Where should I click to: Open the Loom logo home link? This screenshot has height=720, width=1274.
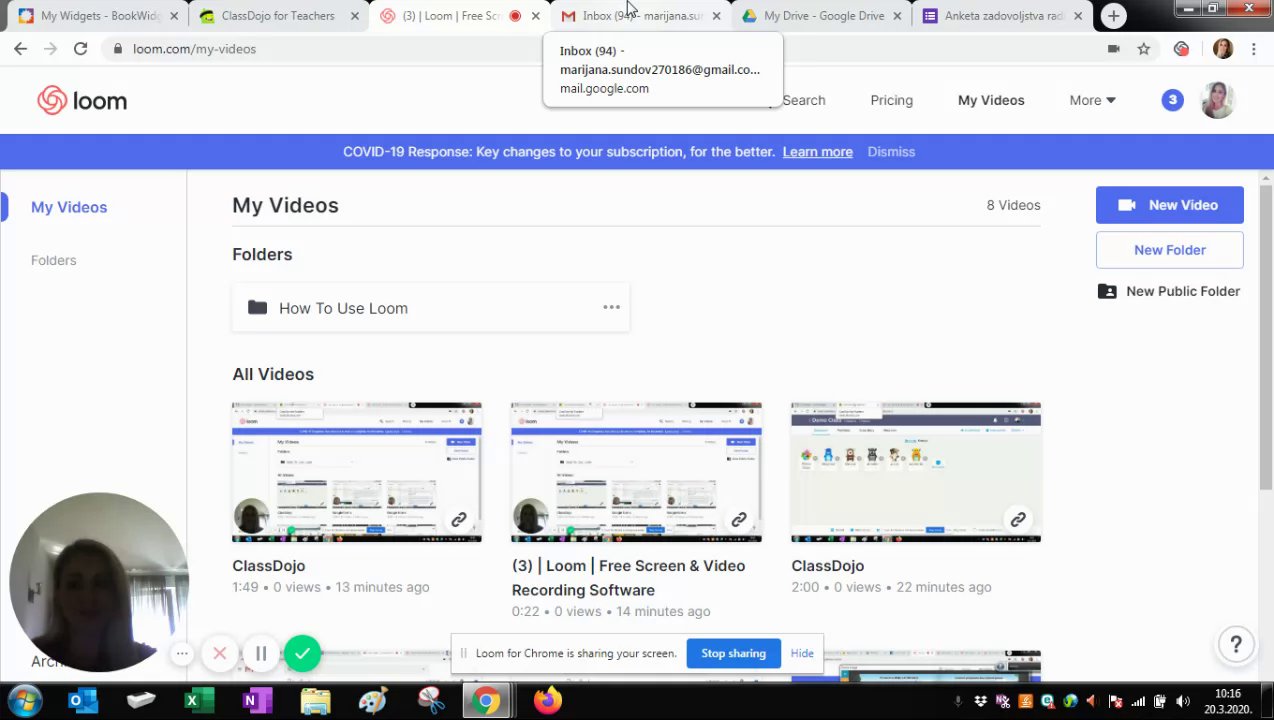(x=82, y=100)
